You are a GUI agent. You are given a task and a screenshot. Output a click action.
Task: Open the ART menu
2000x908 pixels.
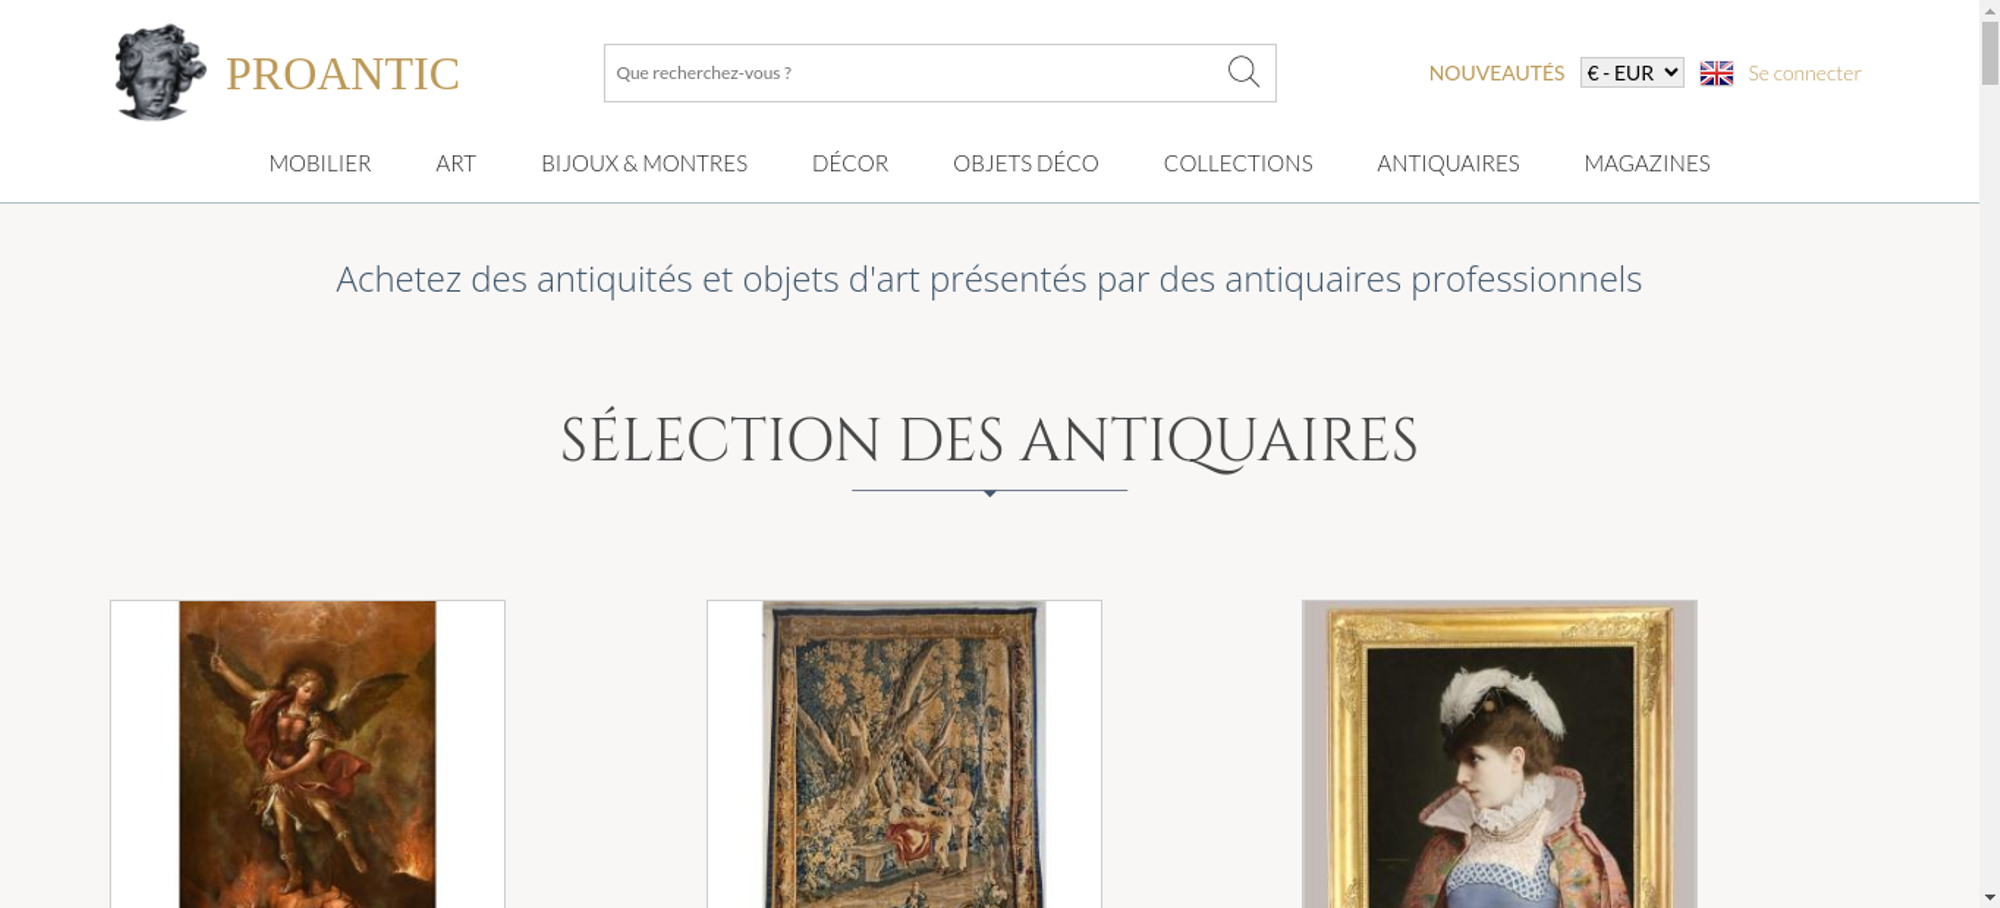click(456, 163)
